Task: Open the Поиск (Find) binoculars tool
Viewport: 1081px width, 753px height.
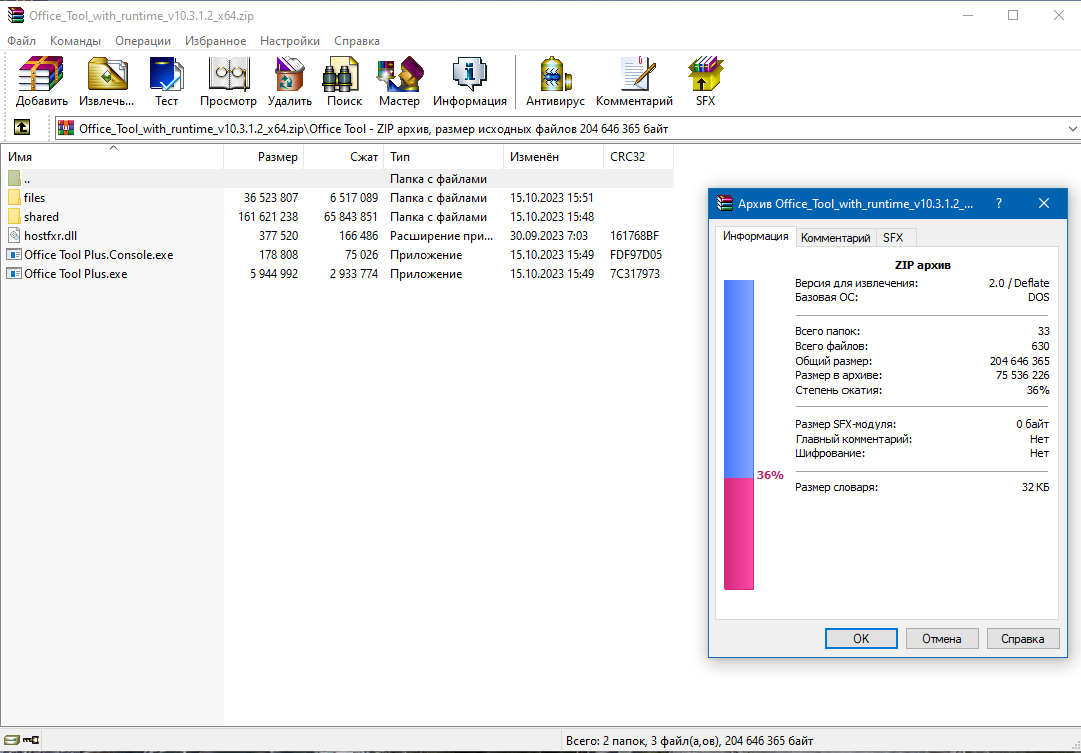Action: 344,81
